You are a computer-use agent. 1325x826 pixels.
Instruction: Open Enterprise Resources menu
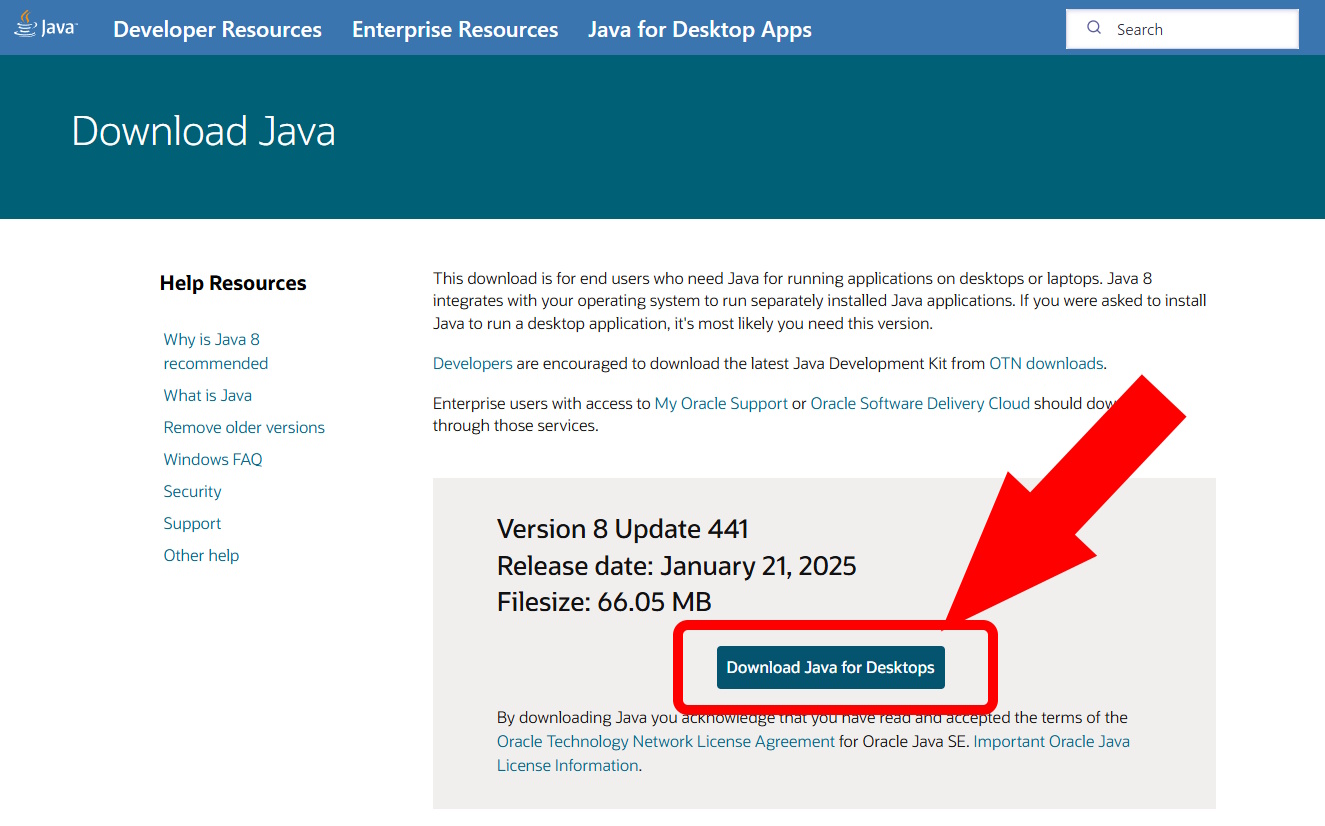coord(455,29)
